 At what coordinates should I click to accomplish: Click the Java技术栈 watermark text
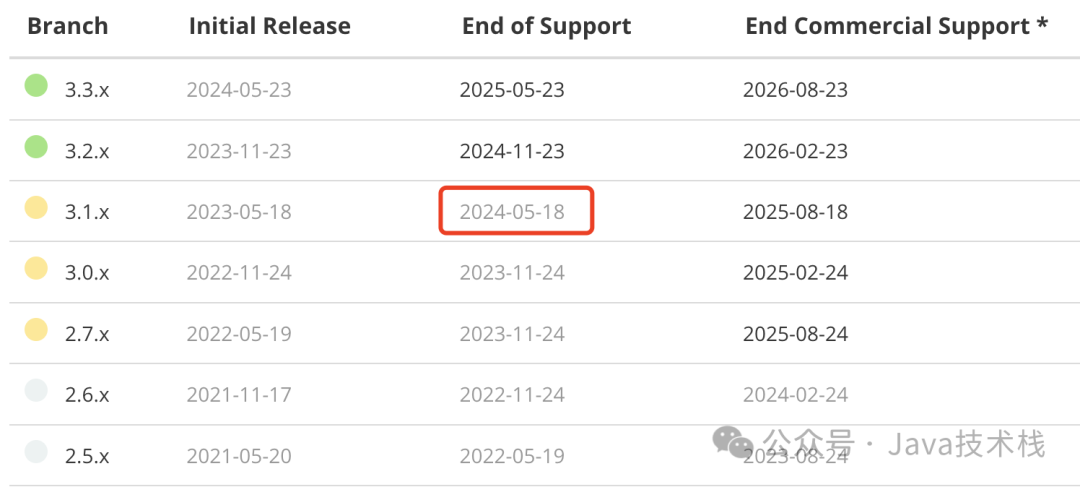[966, 443]
